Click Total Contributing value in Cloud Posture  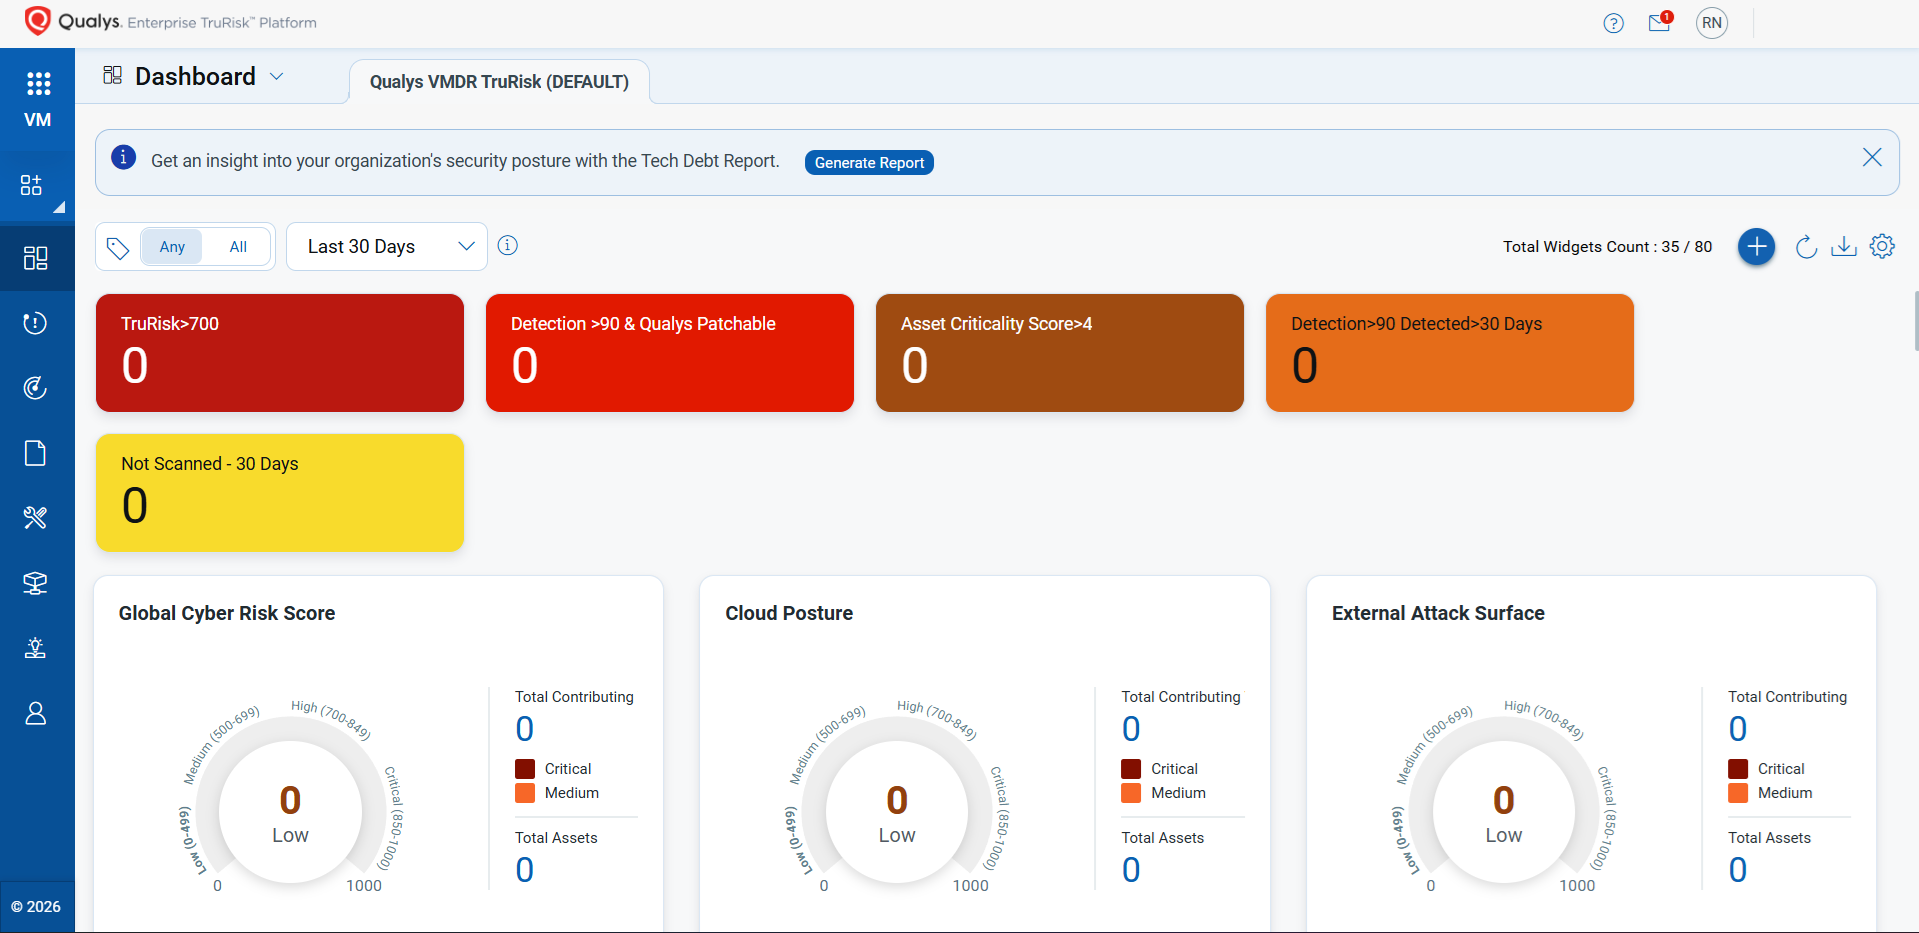click(1131, 729)
